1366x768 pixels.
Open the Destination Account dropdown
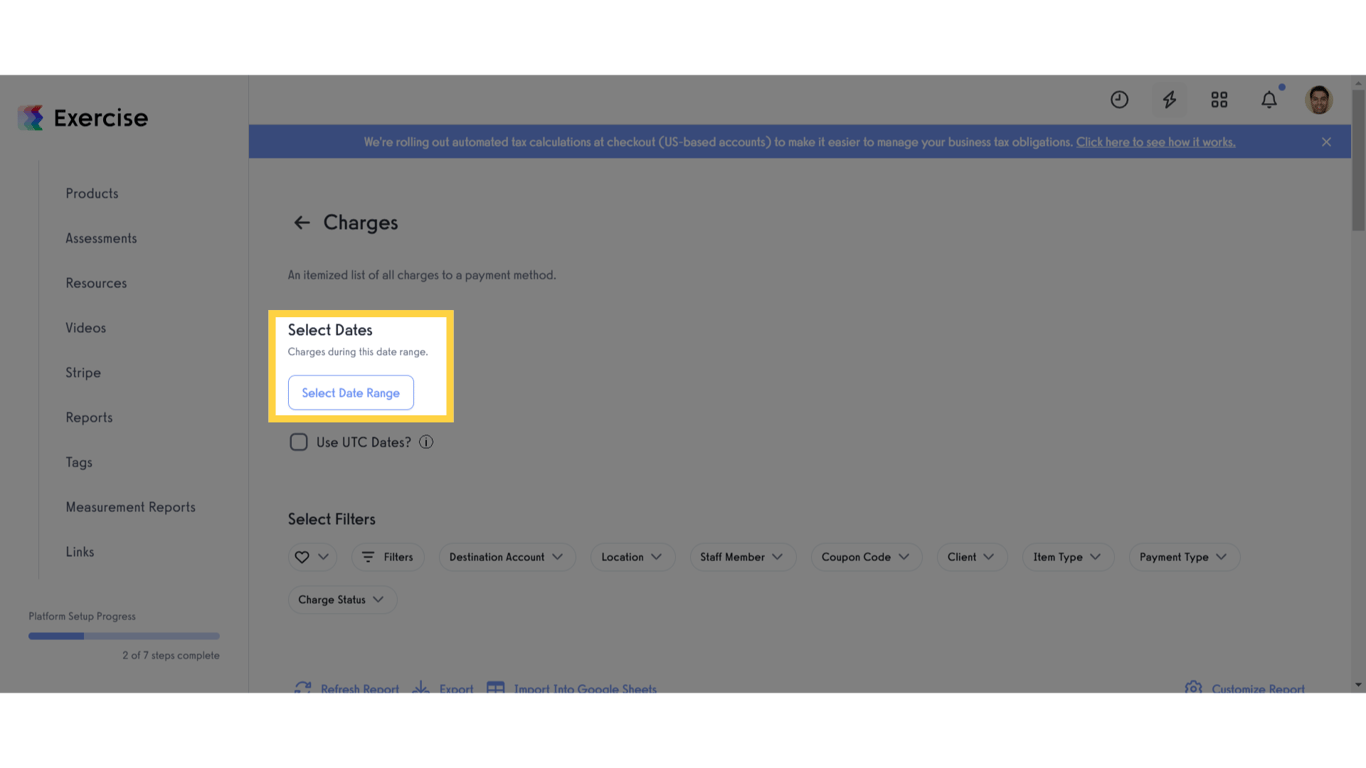[x=506, y=557]
